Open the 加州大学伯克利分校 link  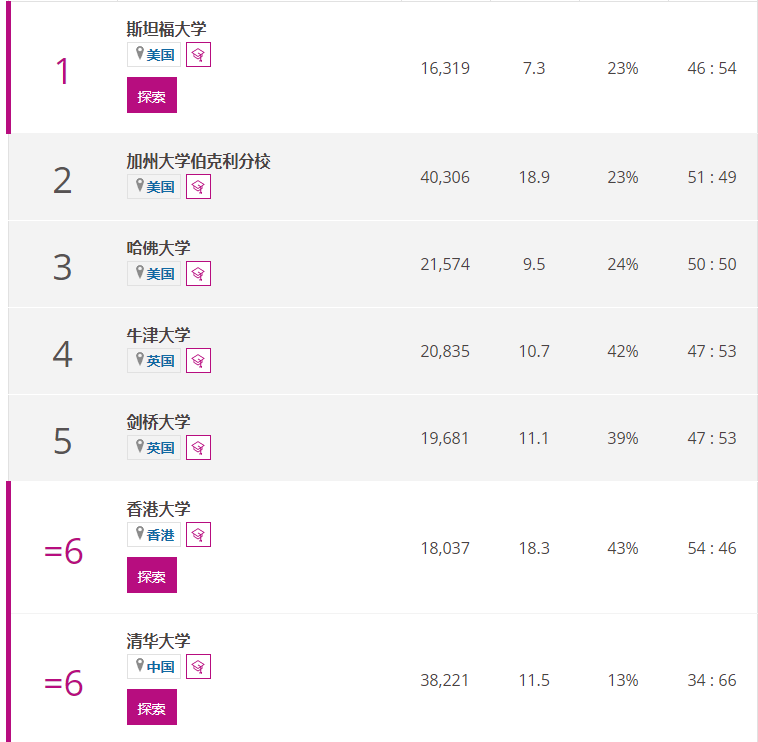tap(199, 161)
